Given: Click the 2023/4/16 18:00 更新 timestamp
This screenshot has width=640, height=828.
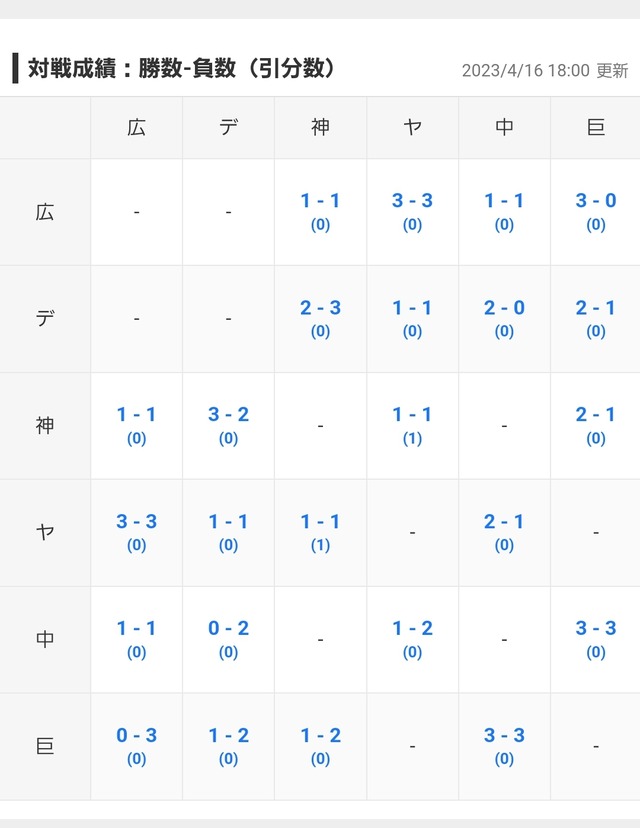Looking at the screenshot, I should [545, 70].
